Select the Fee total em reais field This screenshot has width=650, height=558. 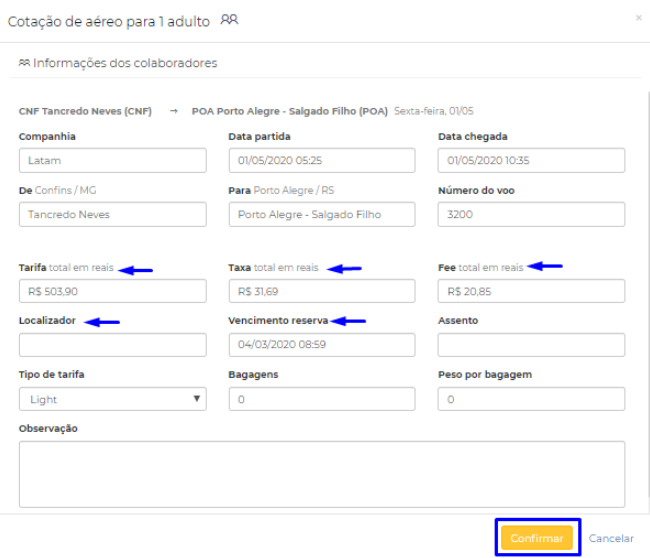point(531,291)
